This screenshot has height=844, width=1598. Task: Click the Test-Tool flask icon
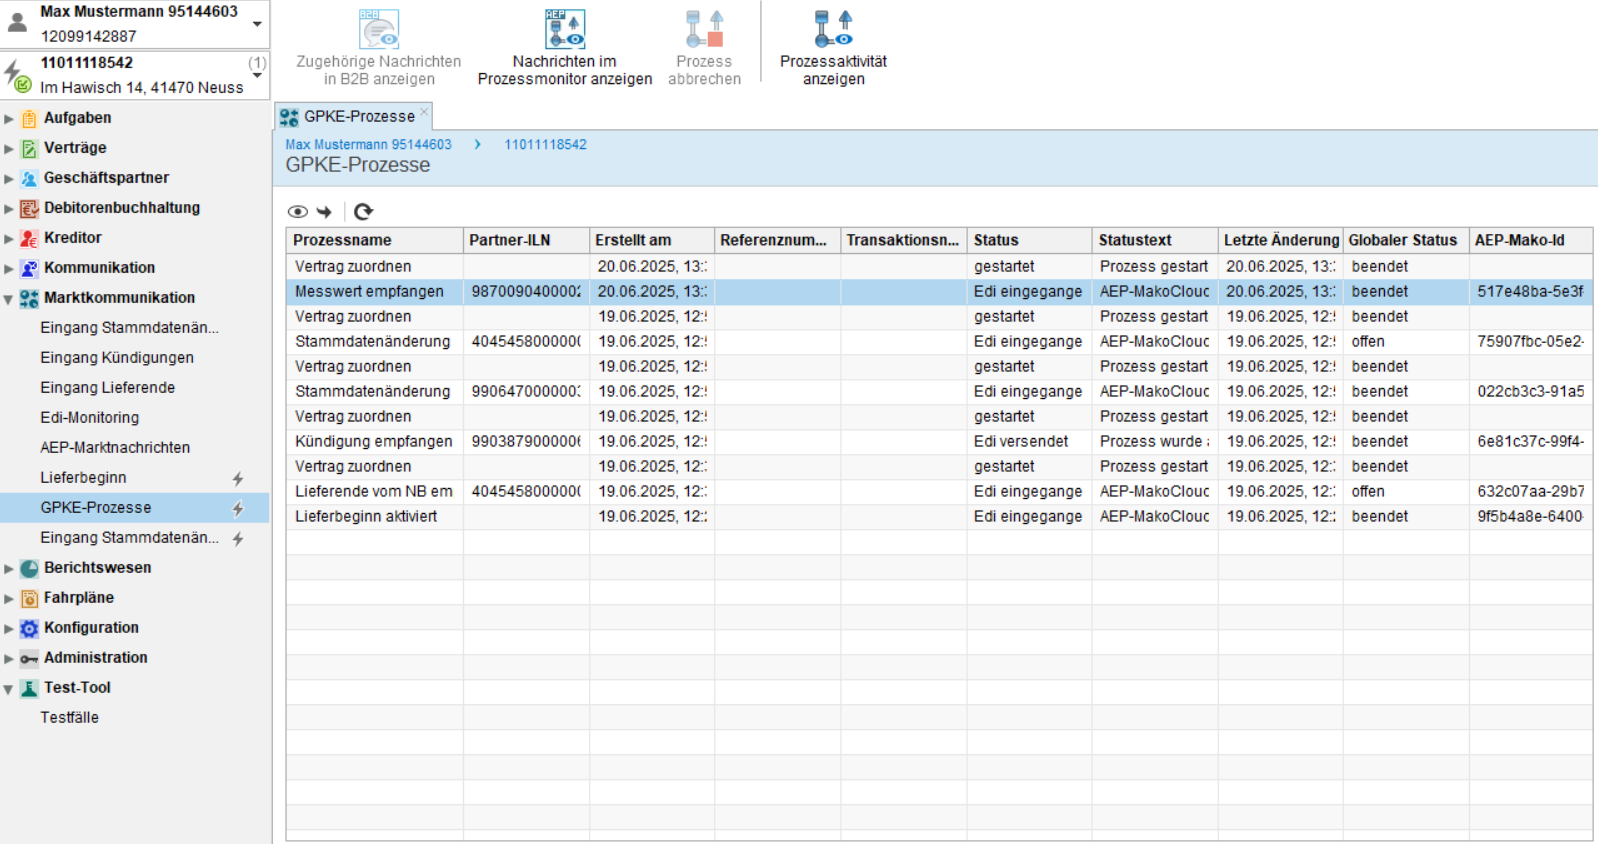click(29, 688)
